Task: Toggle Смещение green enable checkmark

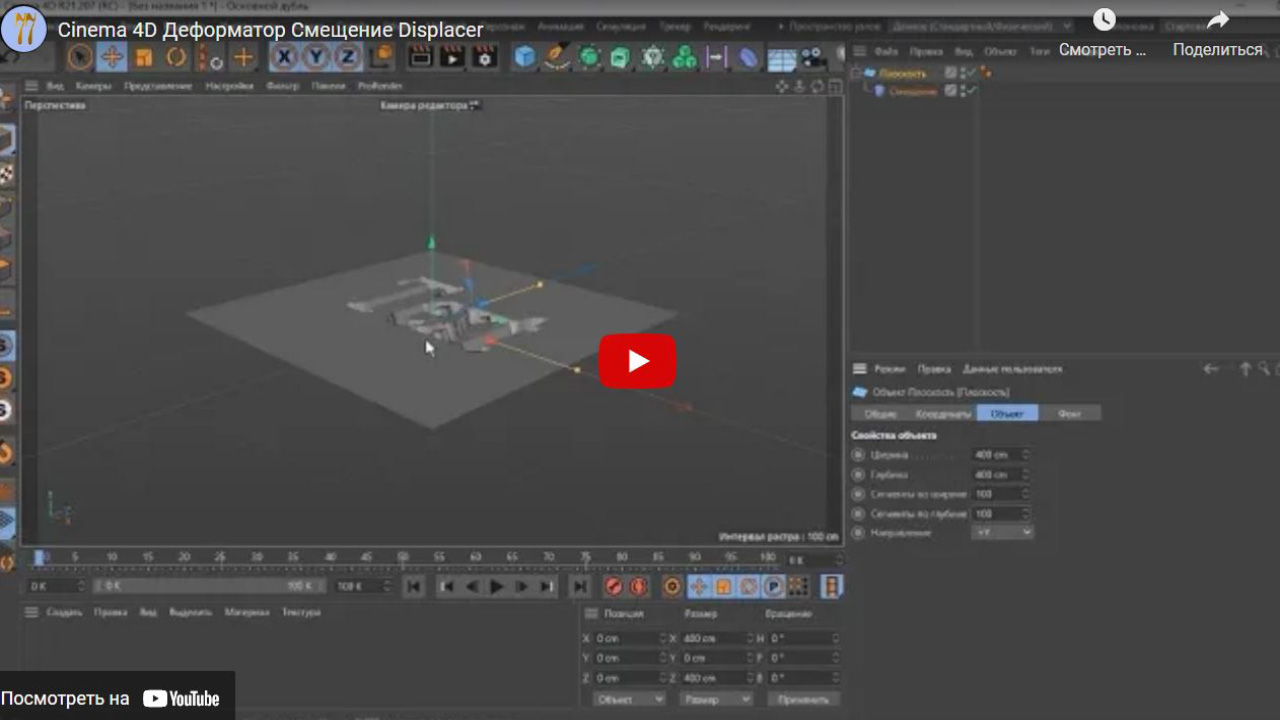Action: tap(969, 90)
